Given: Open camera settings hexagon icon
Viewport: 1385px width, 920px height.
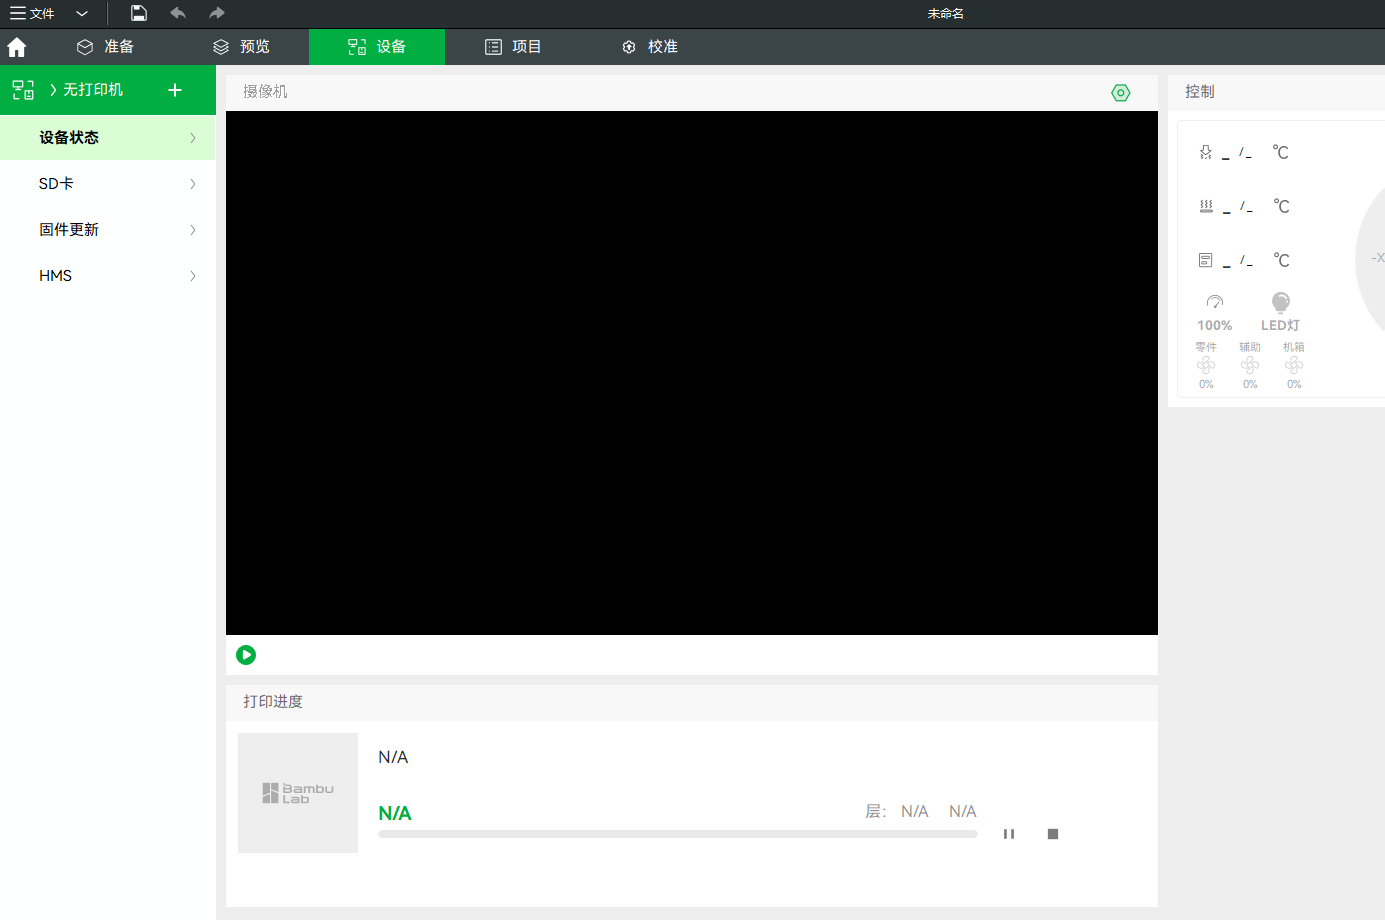Looking at the screenshot, I should tap(1121, 93).
